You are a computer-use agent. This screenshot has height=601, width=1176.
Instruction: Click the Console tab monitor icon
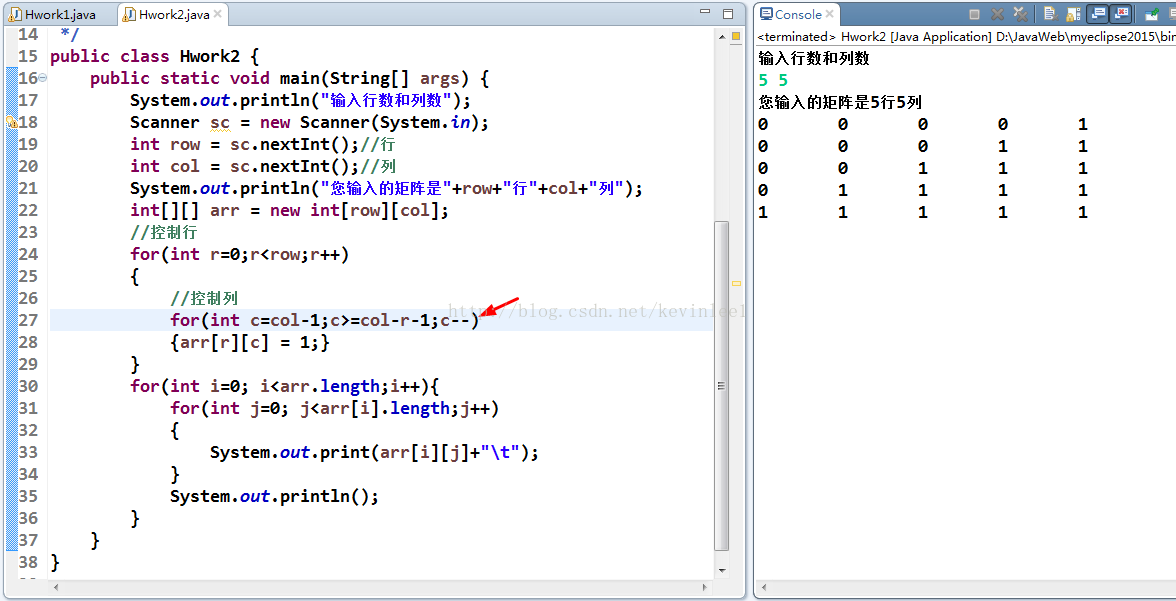click(x=766, y=14)
